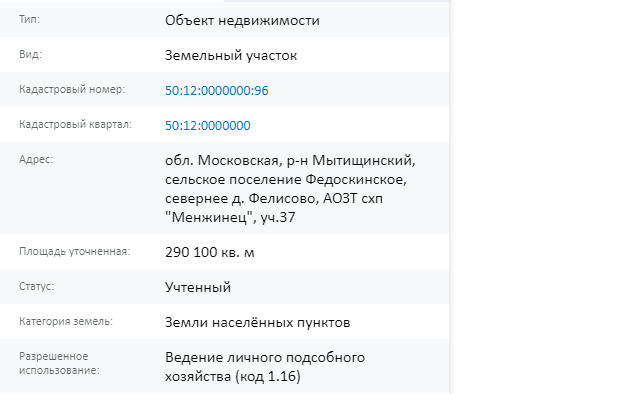
Task: Click the address text starting 'обл. Московская'
Action: coord(290,189)
